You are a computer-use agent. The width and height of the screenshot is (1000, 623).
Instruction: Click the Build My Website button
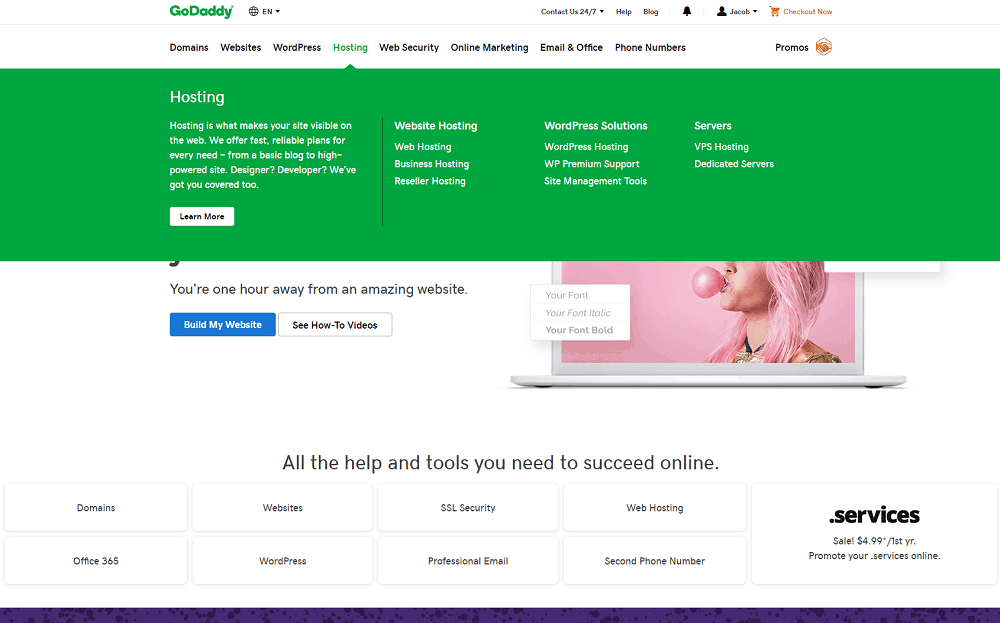pyautogui.click(x=223, y=325)
